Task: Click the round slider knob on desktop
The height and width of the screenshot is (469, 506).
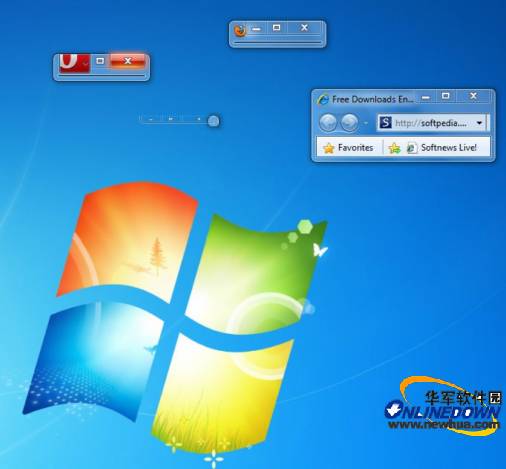Action: (x=213, y=121)
